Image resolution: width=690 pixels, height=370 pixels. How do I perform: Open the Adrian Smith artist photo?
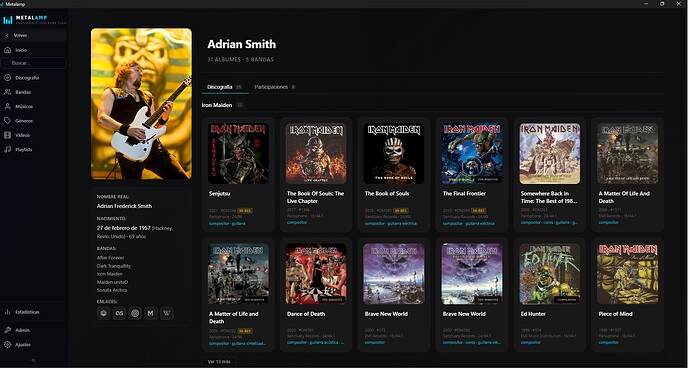coord(141,104)
